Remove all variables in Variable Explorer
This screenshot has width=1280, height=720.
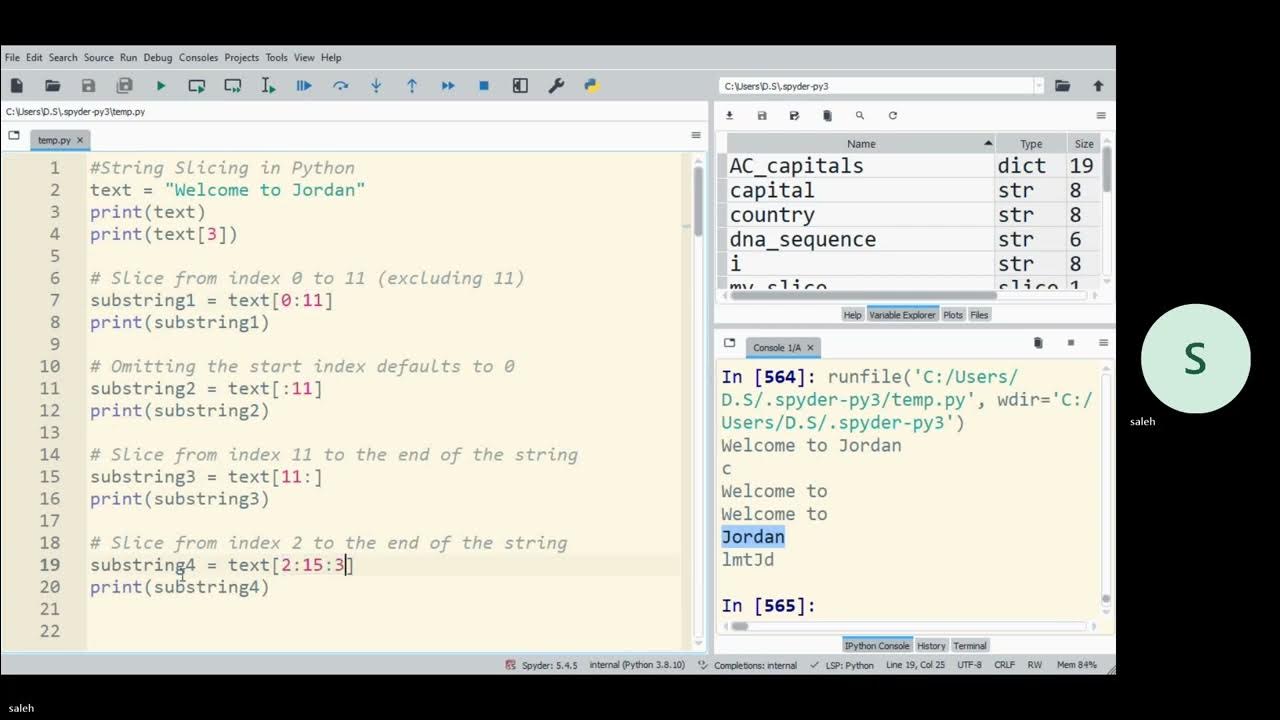(x=827, y=116)
